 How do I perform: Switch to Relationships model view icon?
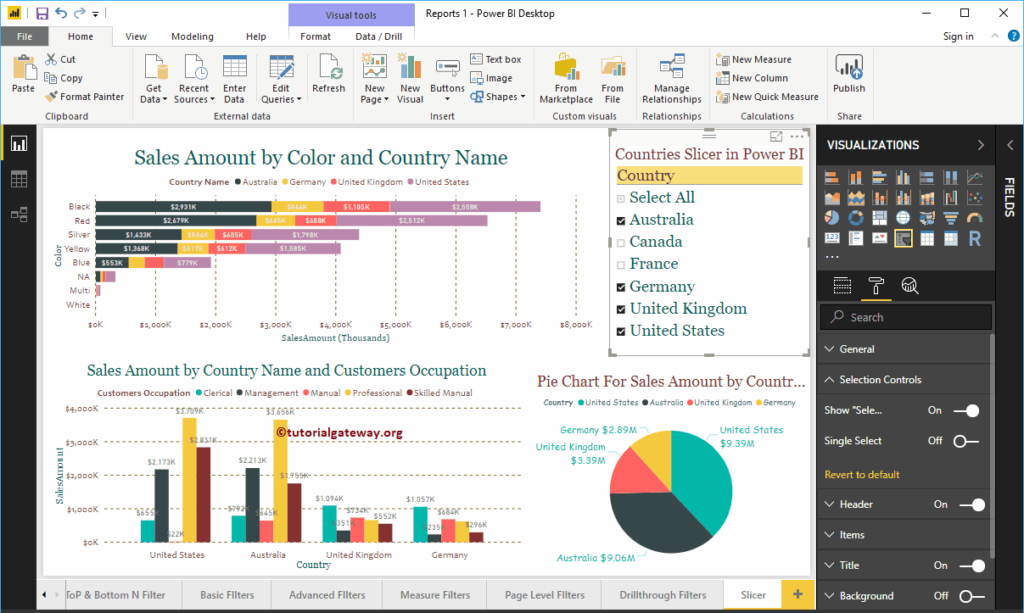point(19,214)
